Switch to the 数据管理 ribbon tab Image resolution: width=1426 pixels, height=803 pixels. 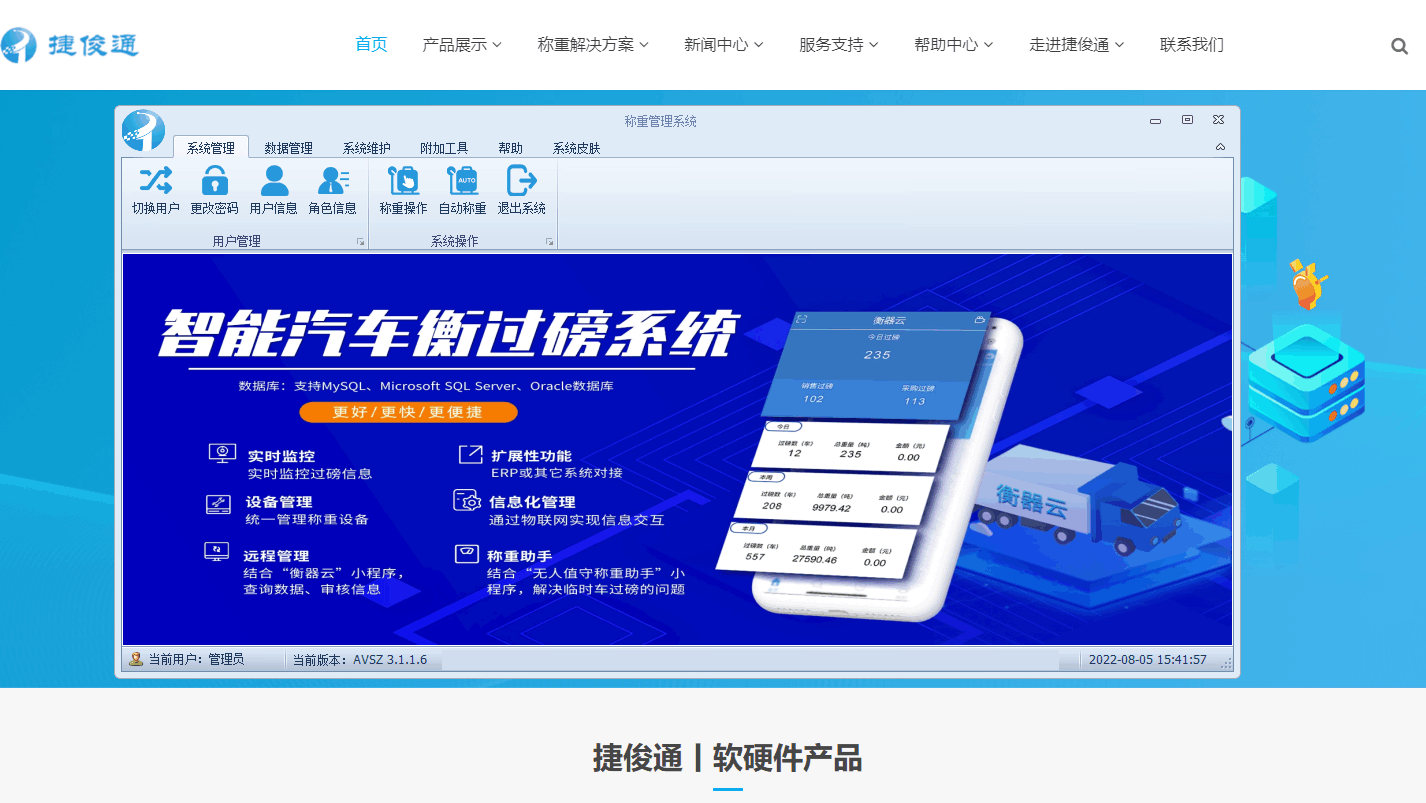[288, 148]
